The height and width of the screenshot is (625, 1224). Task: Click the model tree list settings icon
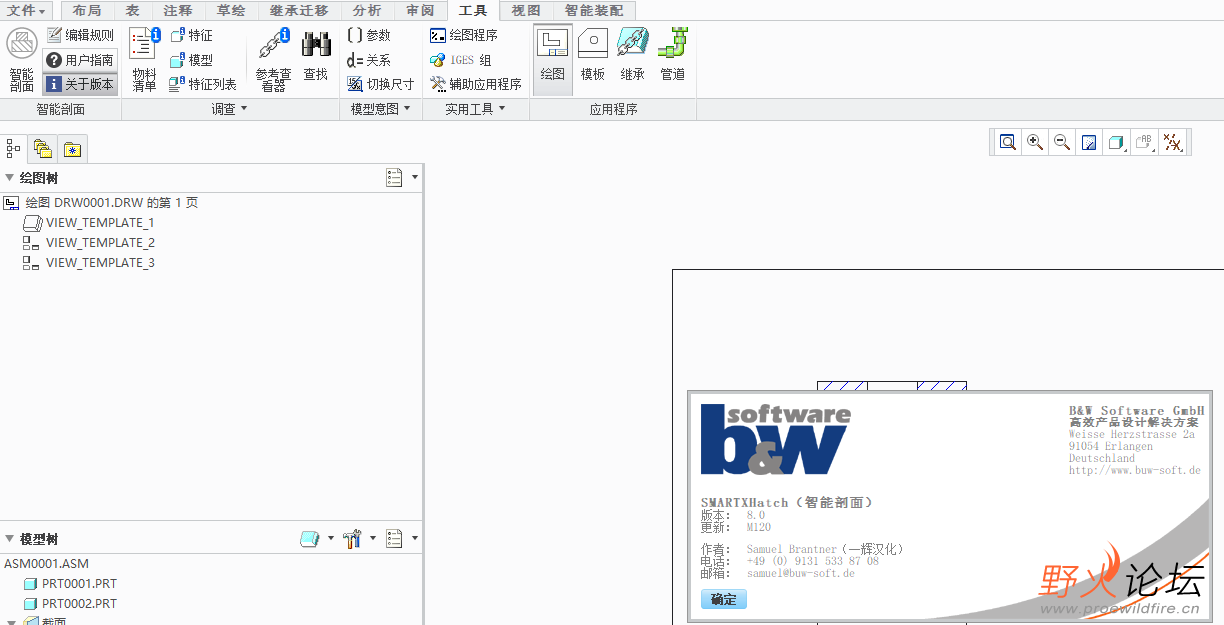pyautogui.click(x=394, y=539)
